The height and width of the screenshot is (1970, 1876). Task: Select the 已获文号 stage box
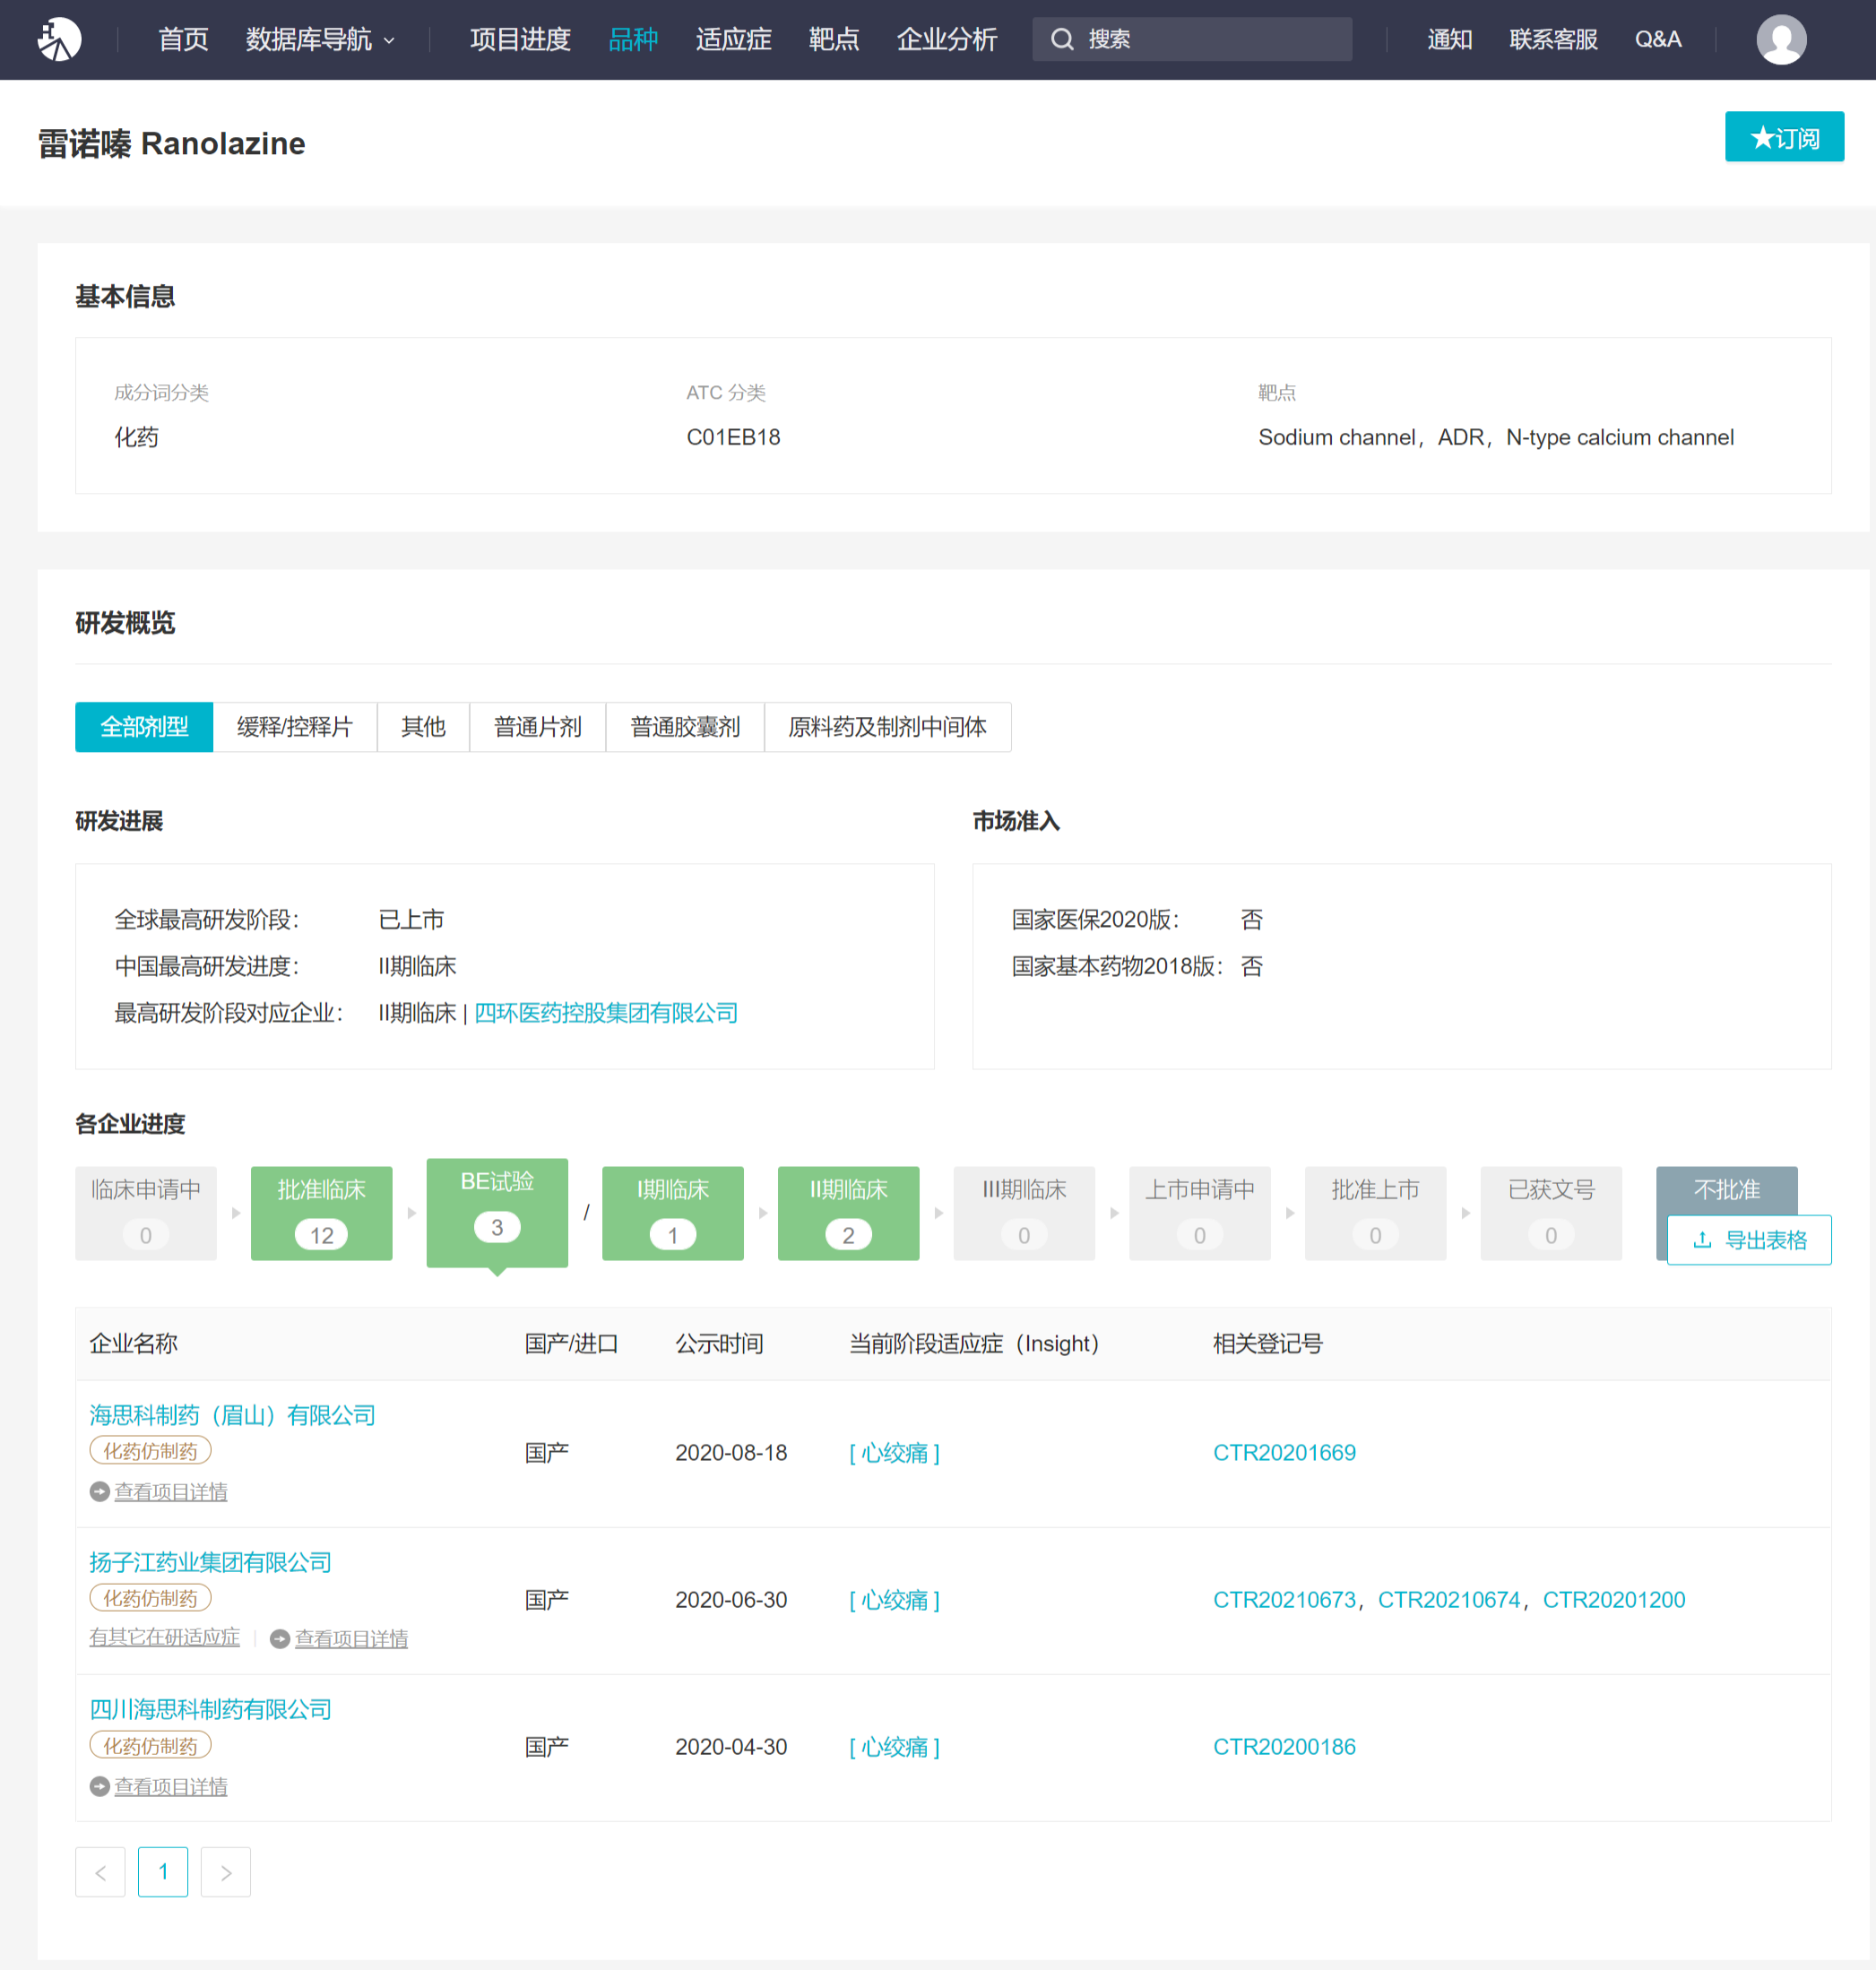pos(1551,1213)
